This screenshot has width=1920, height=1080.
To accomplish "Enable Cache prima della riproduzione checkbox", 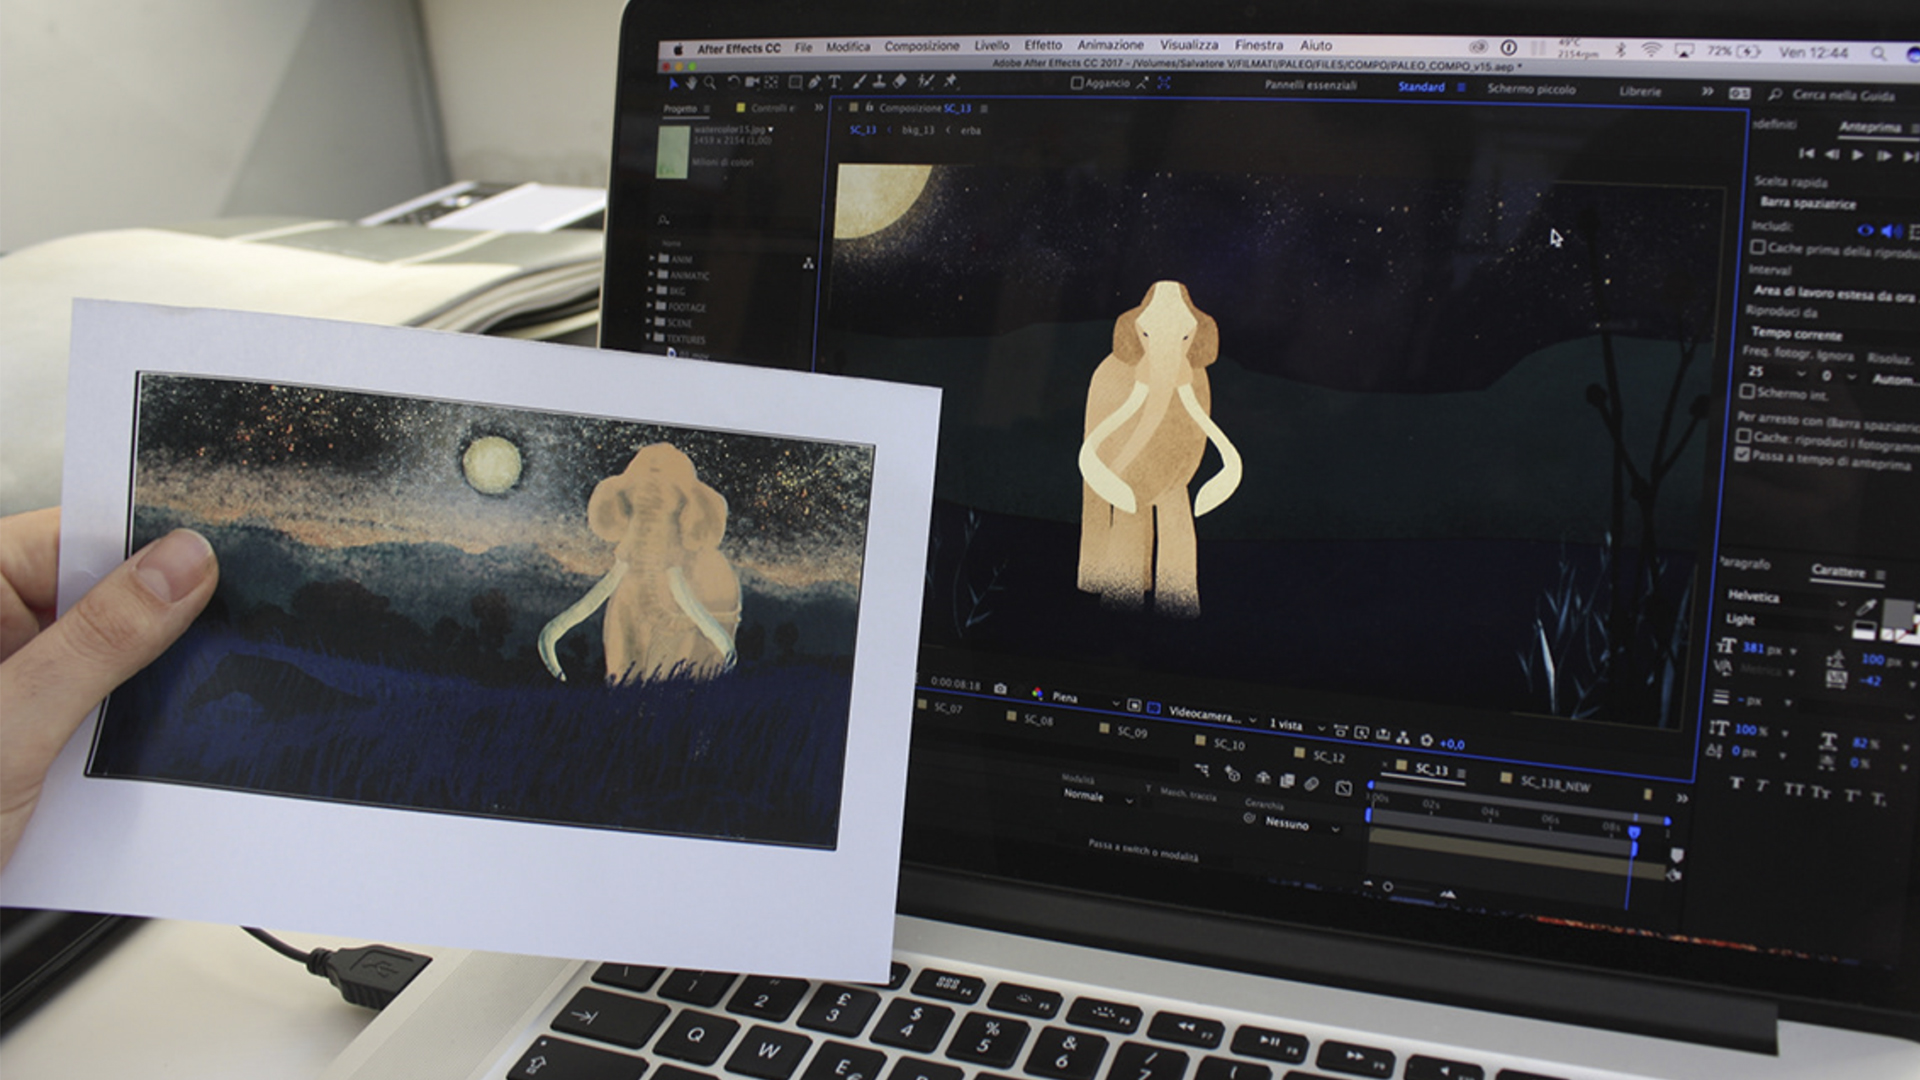I will coord(1757,247).
